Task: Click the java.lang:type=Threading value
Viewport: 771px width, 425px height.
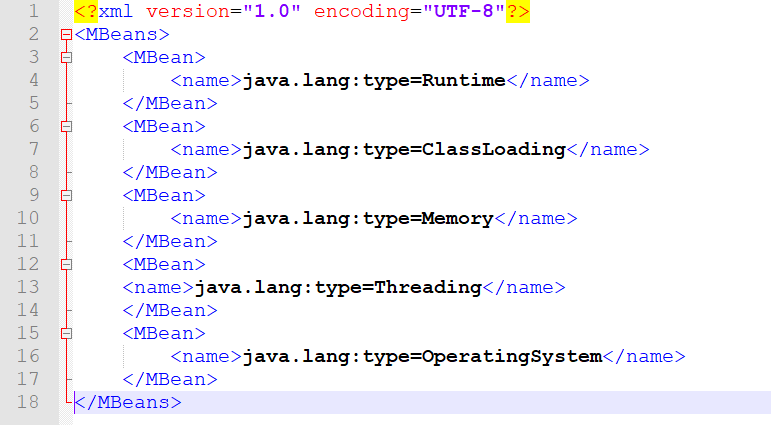Action: 338,288
